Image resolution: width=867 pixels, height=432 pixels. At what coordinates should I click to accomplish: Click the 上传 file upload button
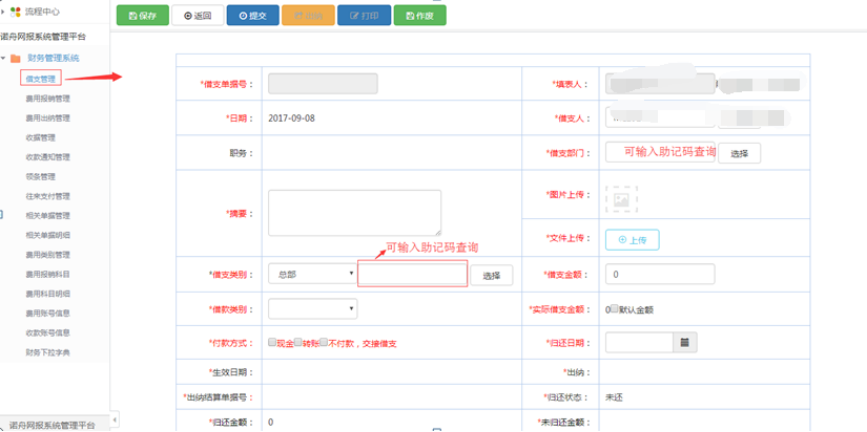tap(632, 240)
